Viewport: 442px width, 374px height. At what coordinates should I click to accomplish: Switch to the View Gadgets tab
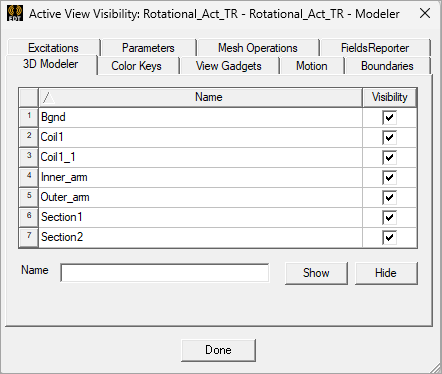[x=229, y=66]
